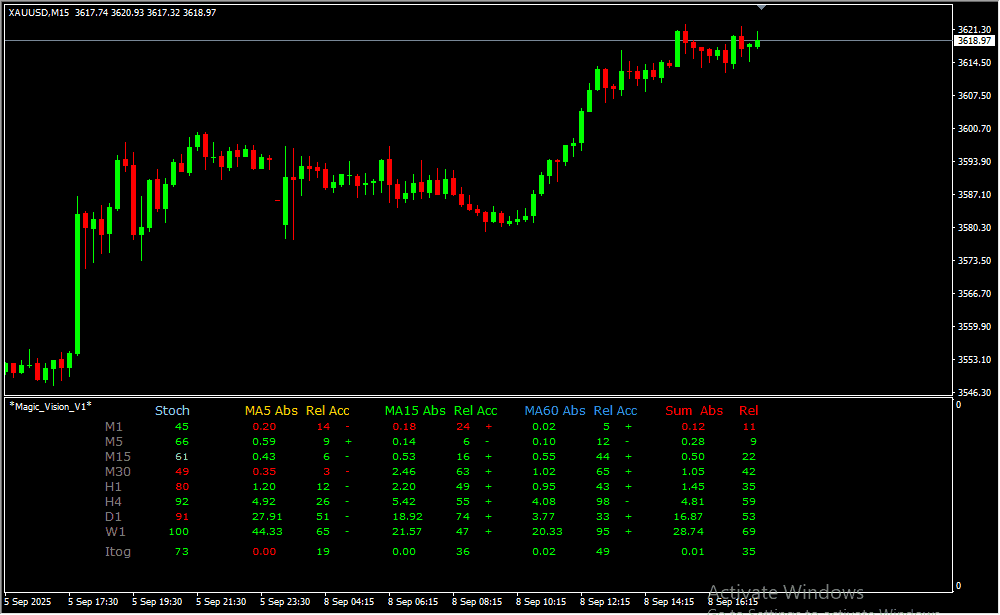The height and width of the screenshot is (615, 1000).
Task: Click the *Magic_Vision_V1* indicator name label
Action: tap(50, 405)
